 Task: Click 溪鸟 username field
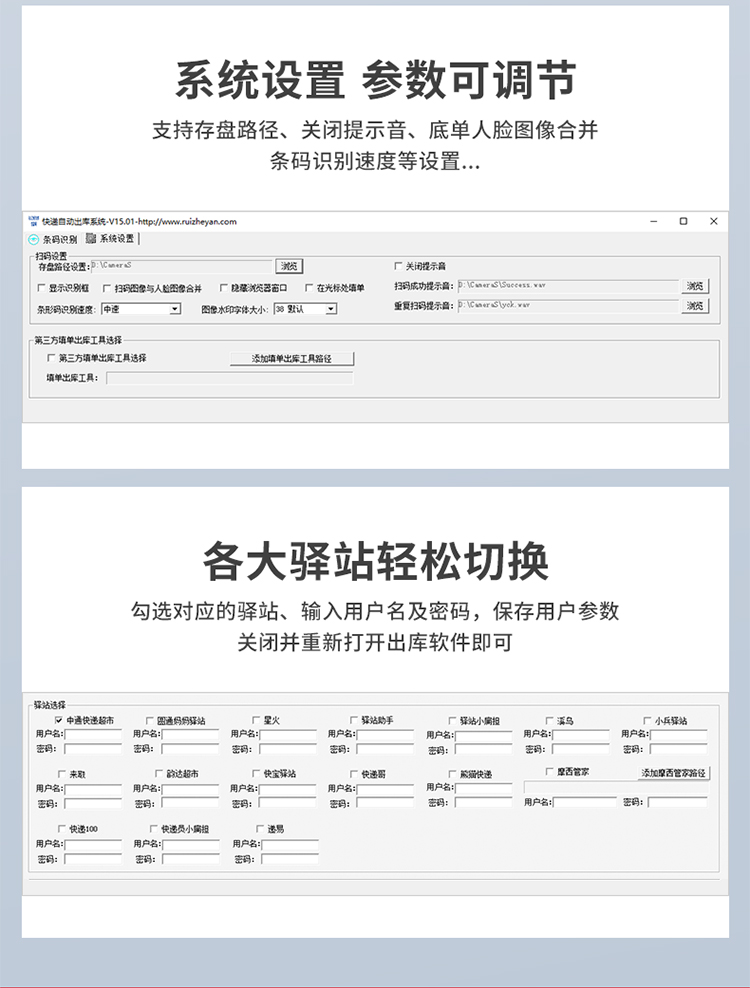(x=581, y=734)
